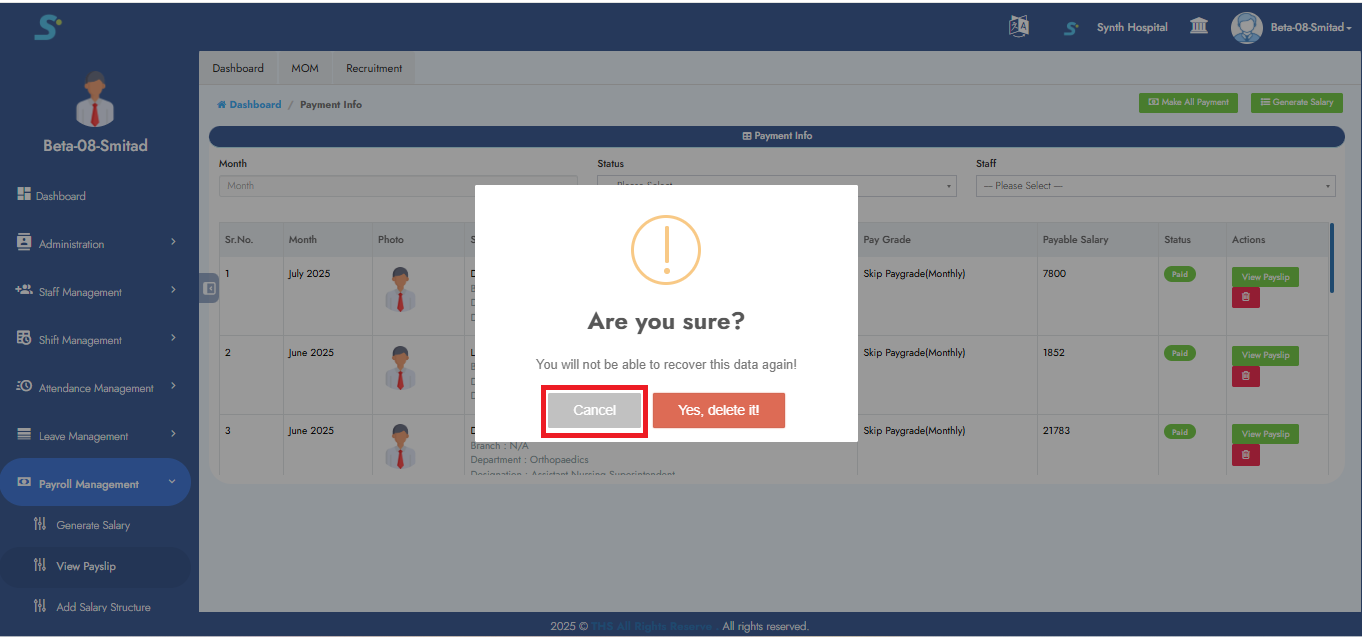This screenshot has height=637, width=1362.
Task: Click the View Payslip sidebar icon
Action: (x=40, y=566)
